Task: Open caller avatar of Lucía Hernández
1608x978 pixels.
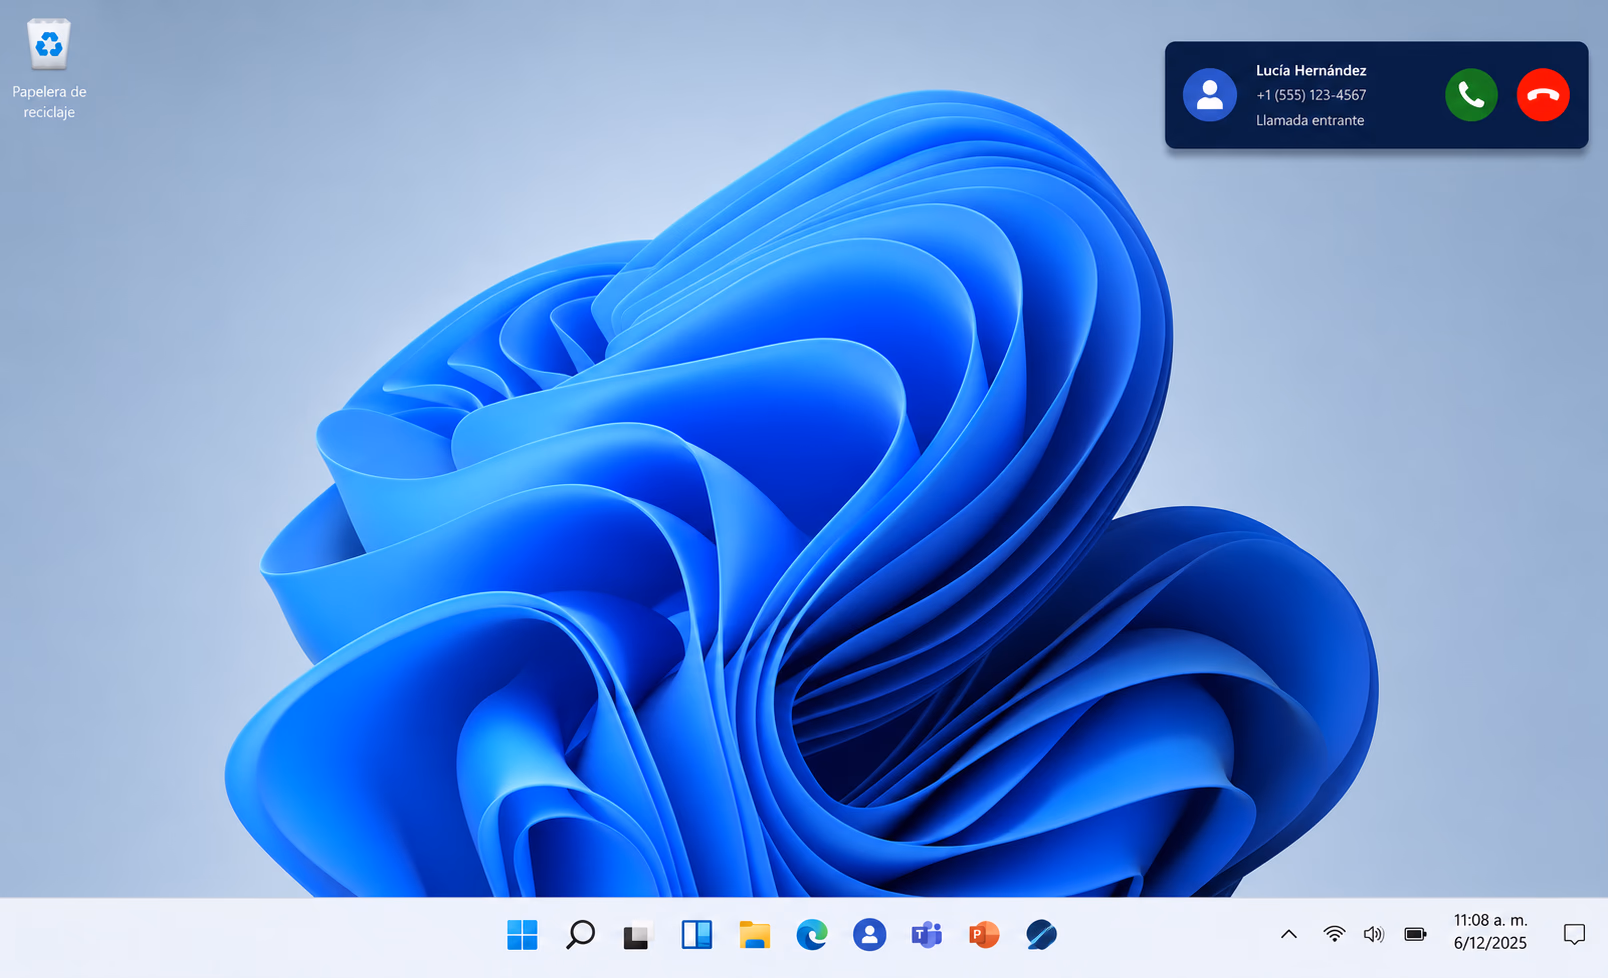Action: 1210,95
